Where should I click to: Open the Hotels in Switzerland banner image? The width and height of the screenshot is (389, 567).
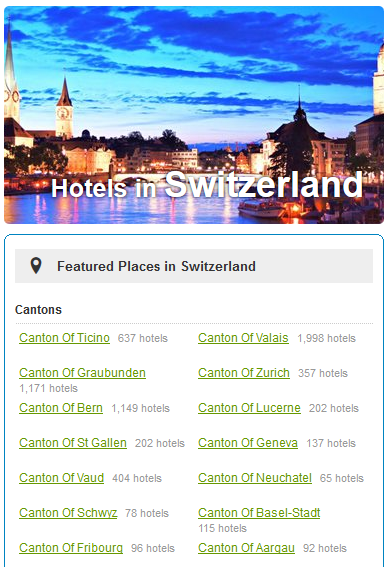coord(194,115)
